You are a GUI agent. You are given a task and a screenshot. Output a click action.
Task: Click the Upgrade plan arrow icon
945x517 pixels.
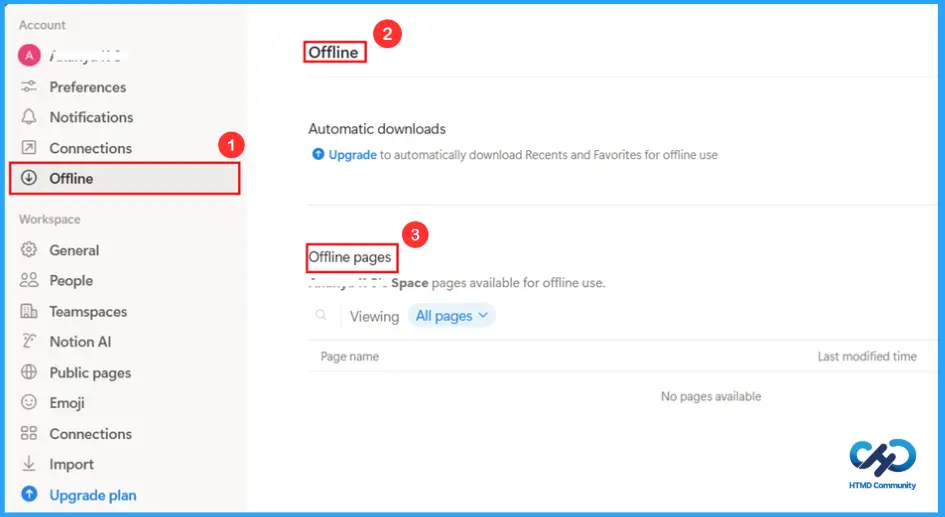pyautogui.click(x=29, y=494)
